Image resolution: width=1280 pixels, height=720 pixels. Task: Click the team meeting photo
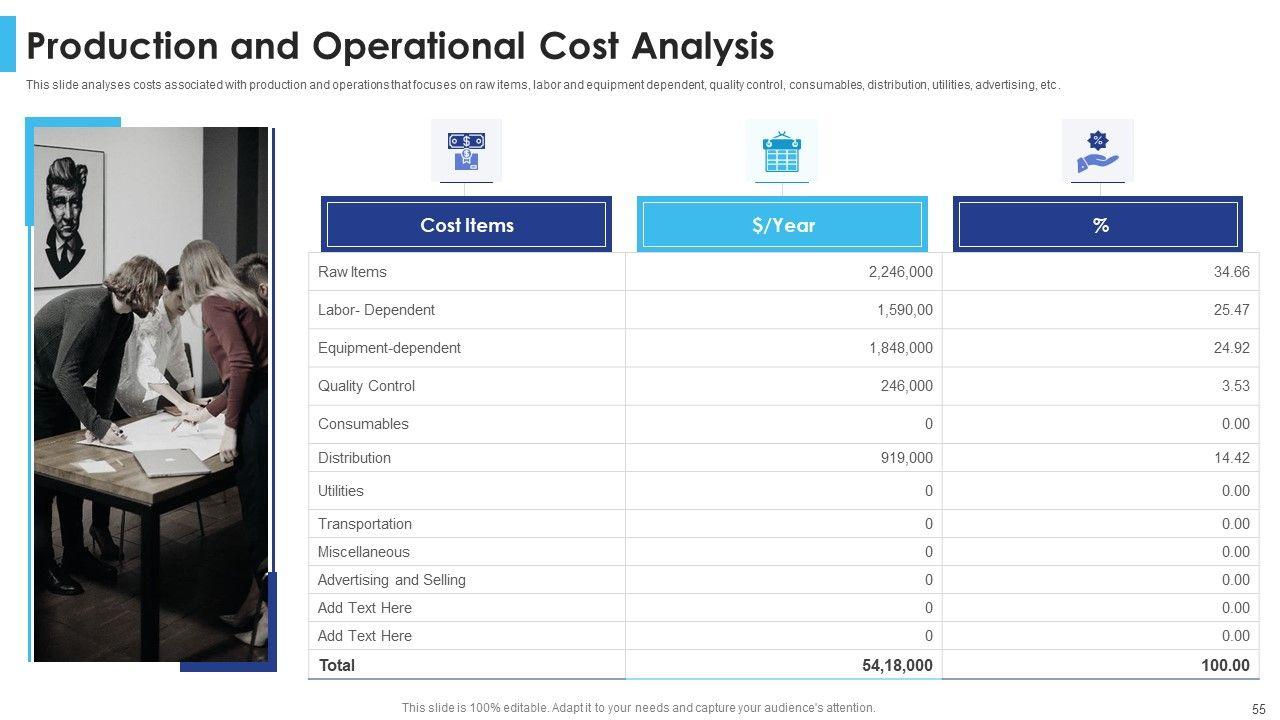[151, 394]
